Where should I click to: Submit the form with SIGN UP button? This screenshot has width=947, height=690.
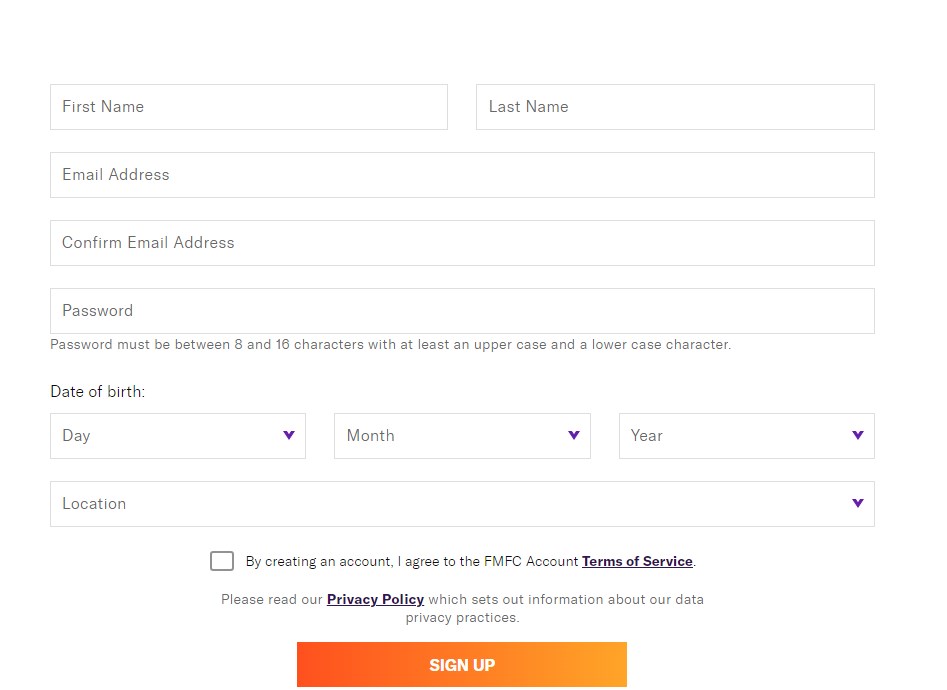pyautogui.click(x=461, y=665)
